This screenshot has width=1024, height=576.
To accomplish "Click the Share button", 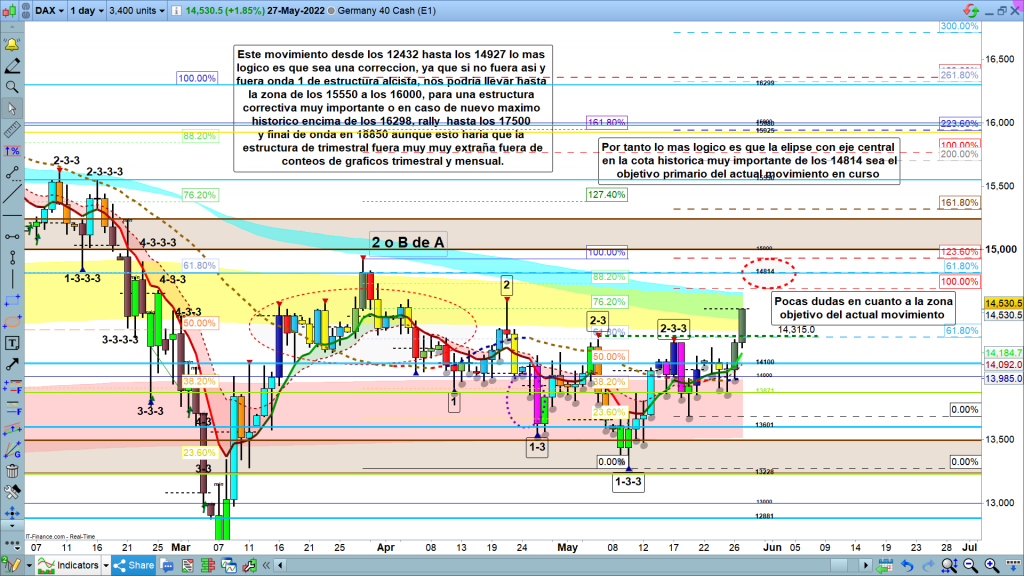I will 136,567.
